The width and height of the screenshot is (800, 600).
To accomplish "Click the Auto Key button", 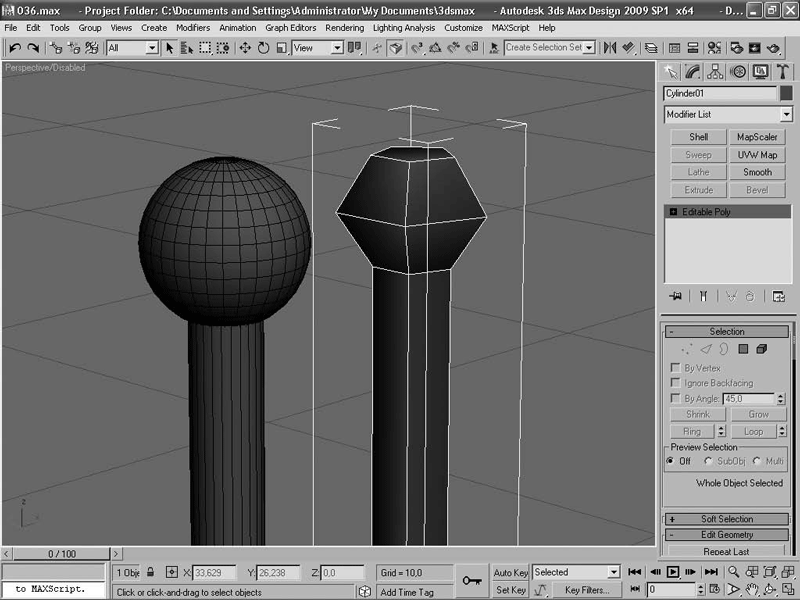I will (511, 573).
